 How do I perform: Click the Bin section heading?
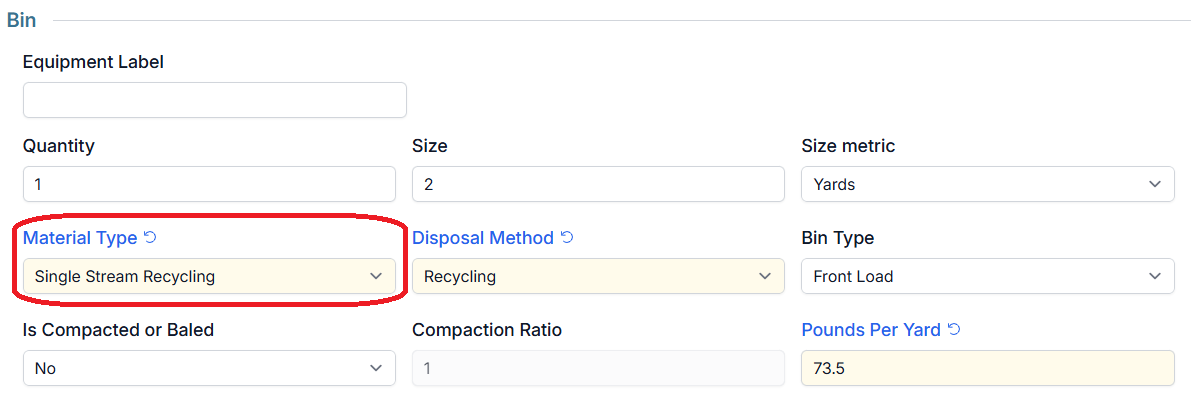click(21, 21)
